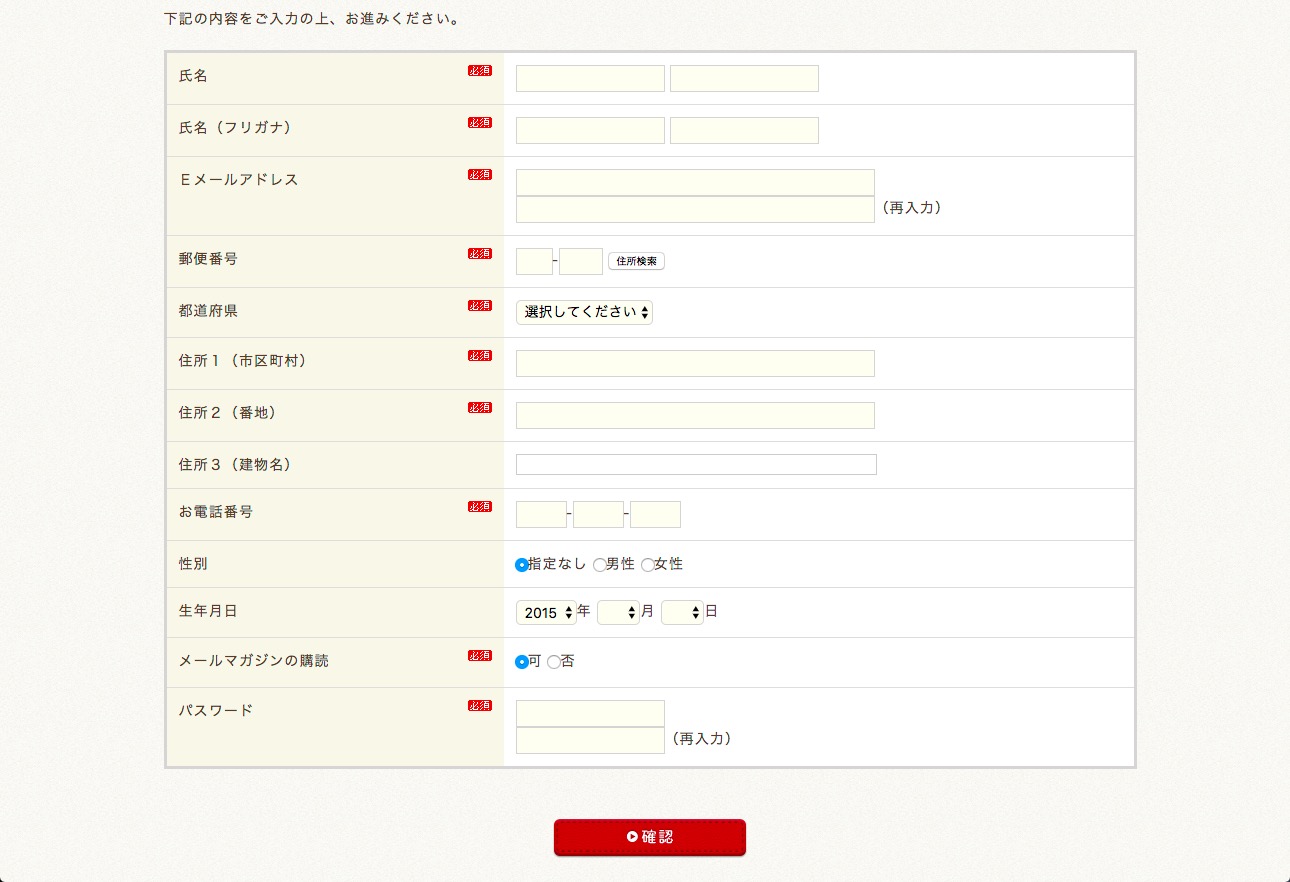Click the first 郵便番号 postal code box

tap(534, 261)
